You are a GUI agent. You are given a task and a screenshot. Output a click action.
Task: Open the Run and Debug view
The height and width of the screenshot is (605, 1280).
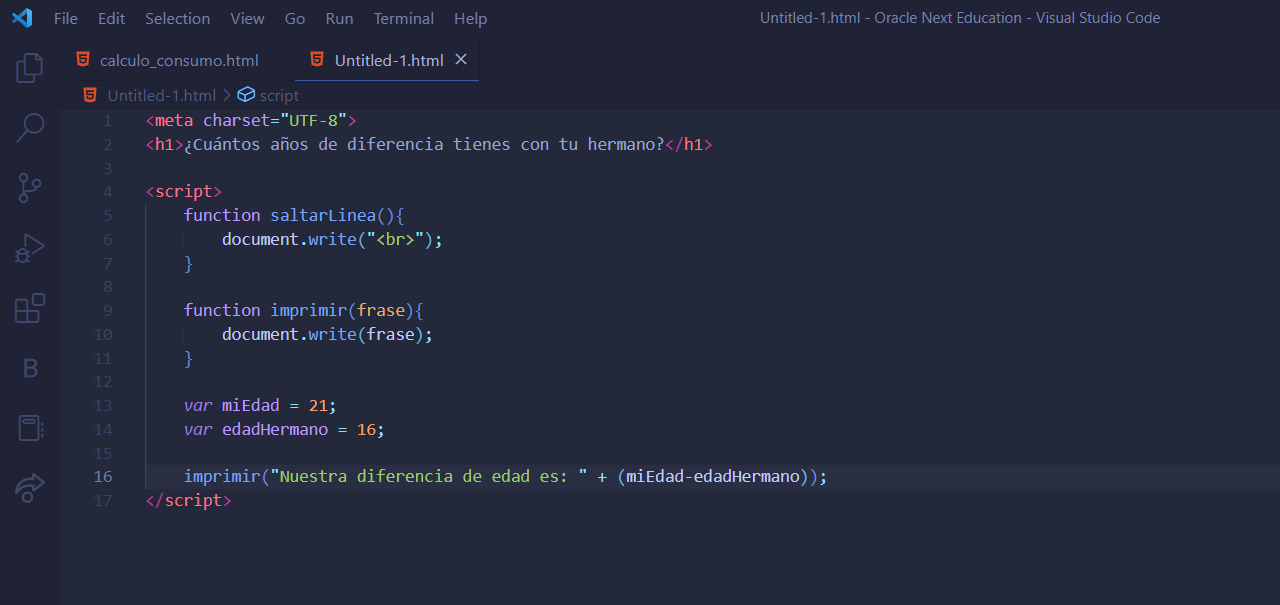click(30, 248)
